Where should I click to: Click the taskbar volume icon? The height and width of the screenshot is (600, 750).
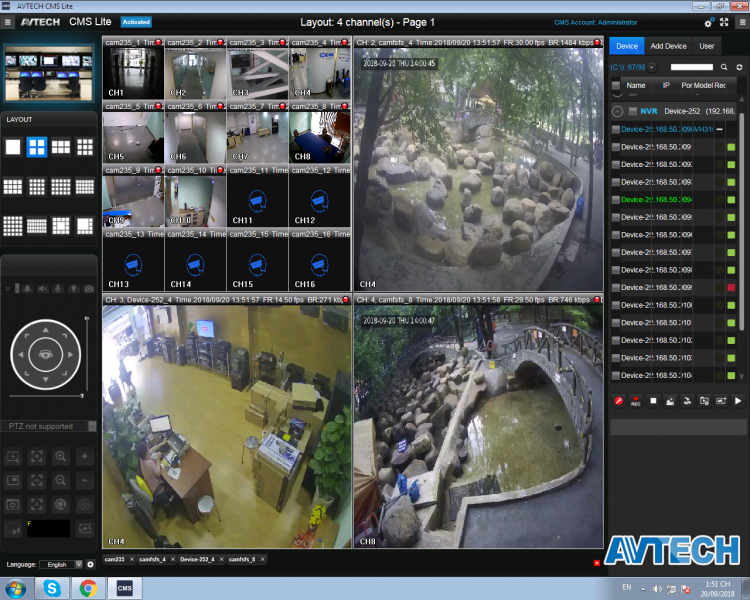click(x=658, y=589)
